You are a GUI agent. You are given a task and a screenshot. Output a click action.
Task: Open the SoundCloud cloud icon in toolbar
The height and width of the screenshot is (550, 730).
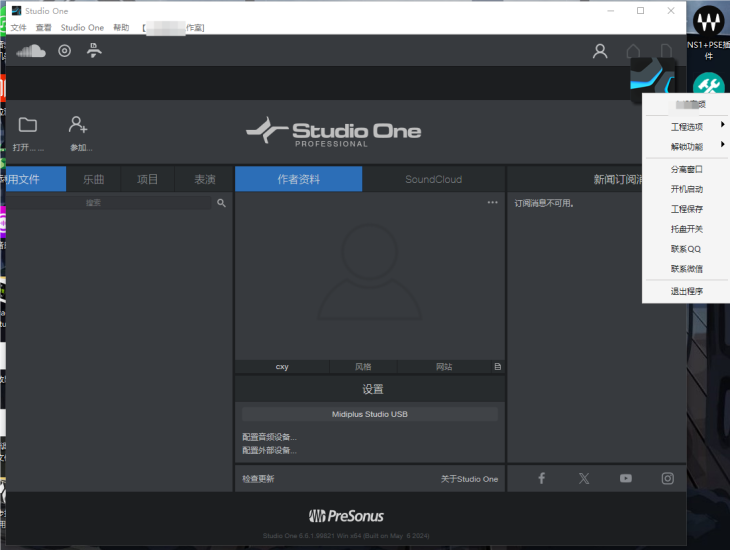click(x=31, y=51)
